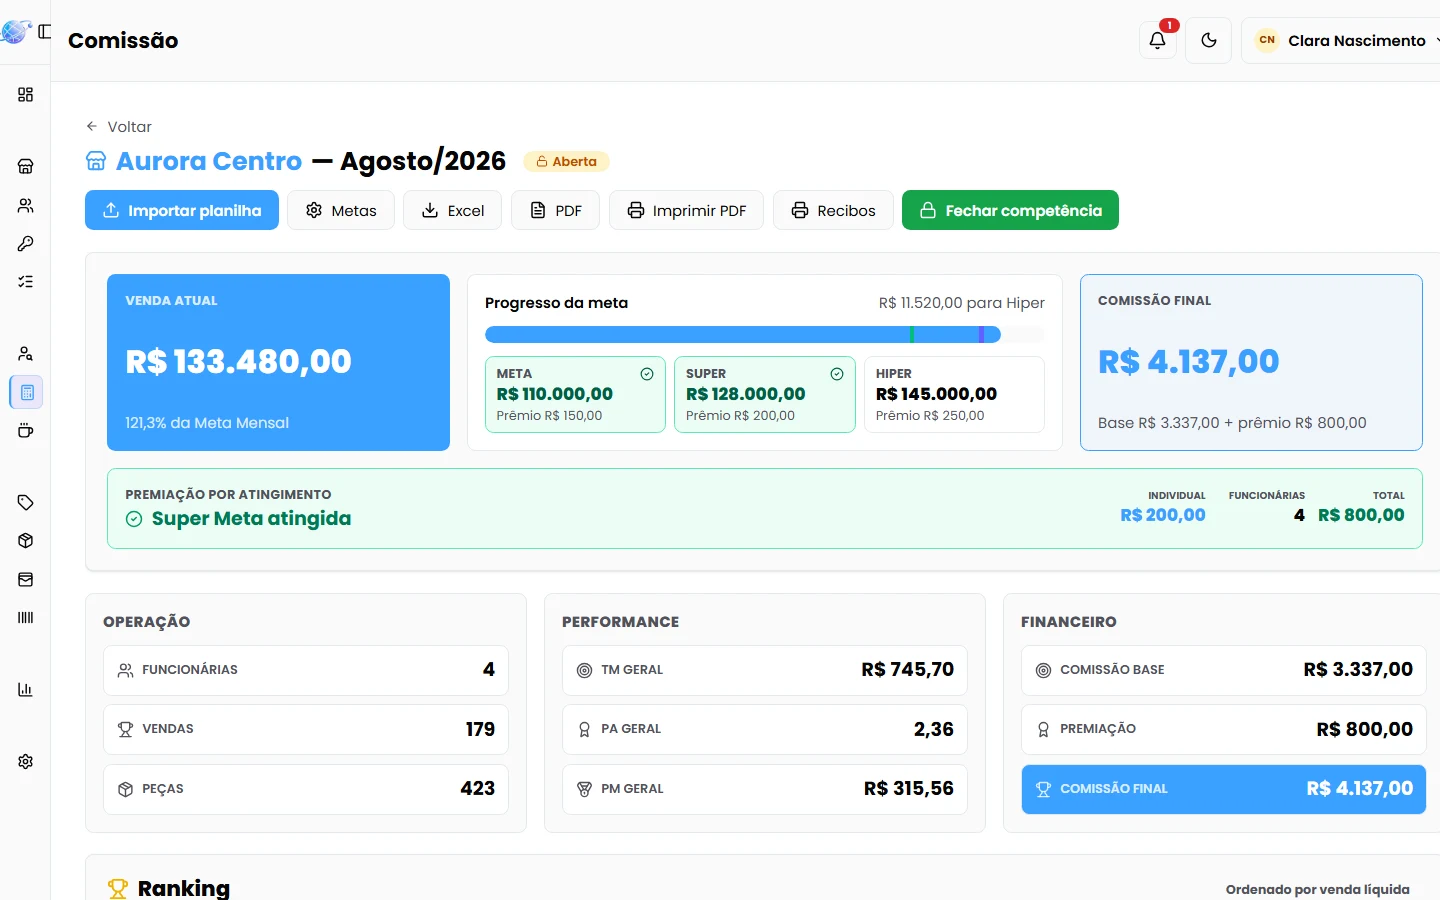Open the store icon in sidebar

click(x=26, y=166)
